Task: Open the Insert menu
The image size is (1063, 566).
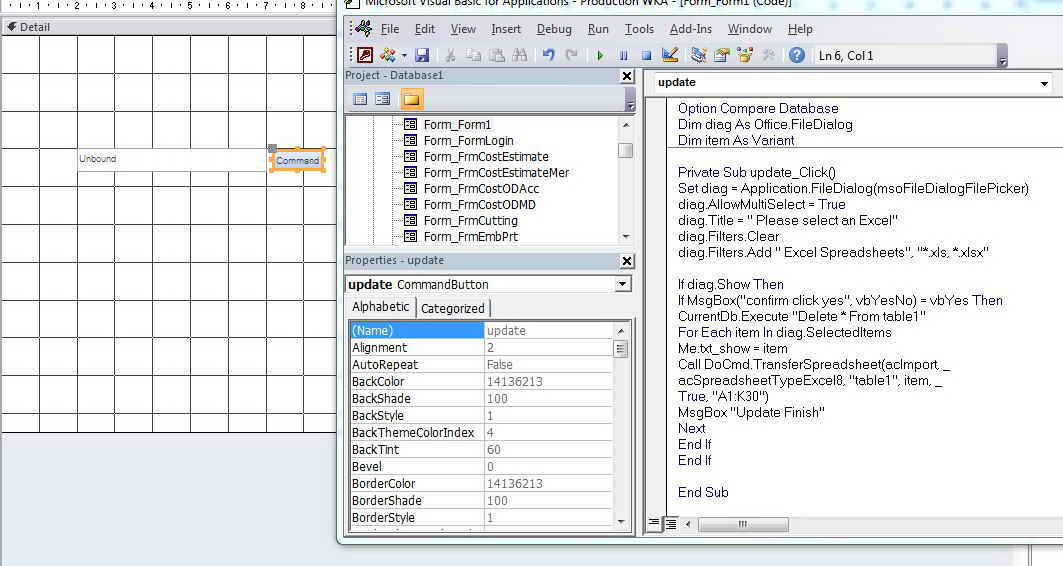Action: click(506, 29)
